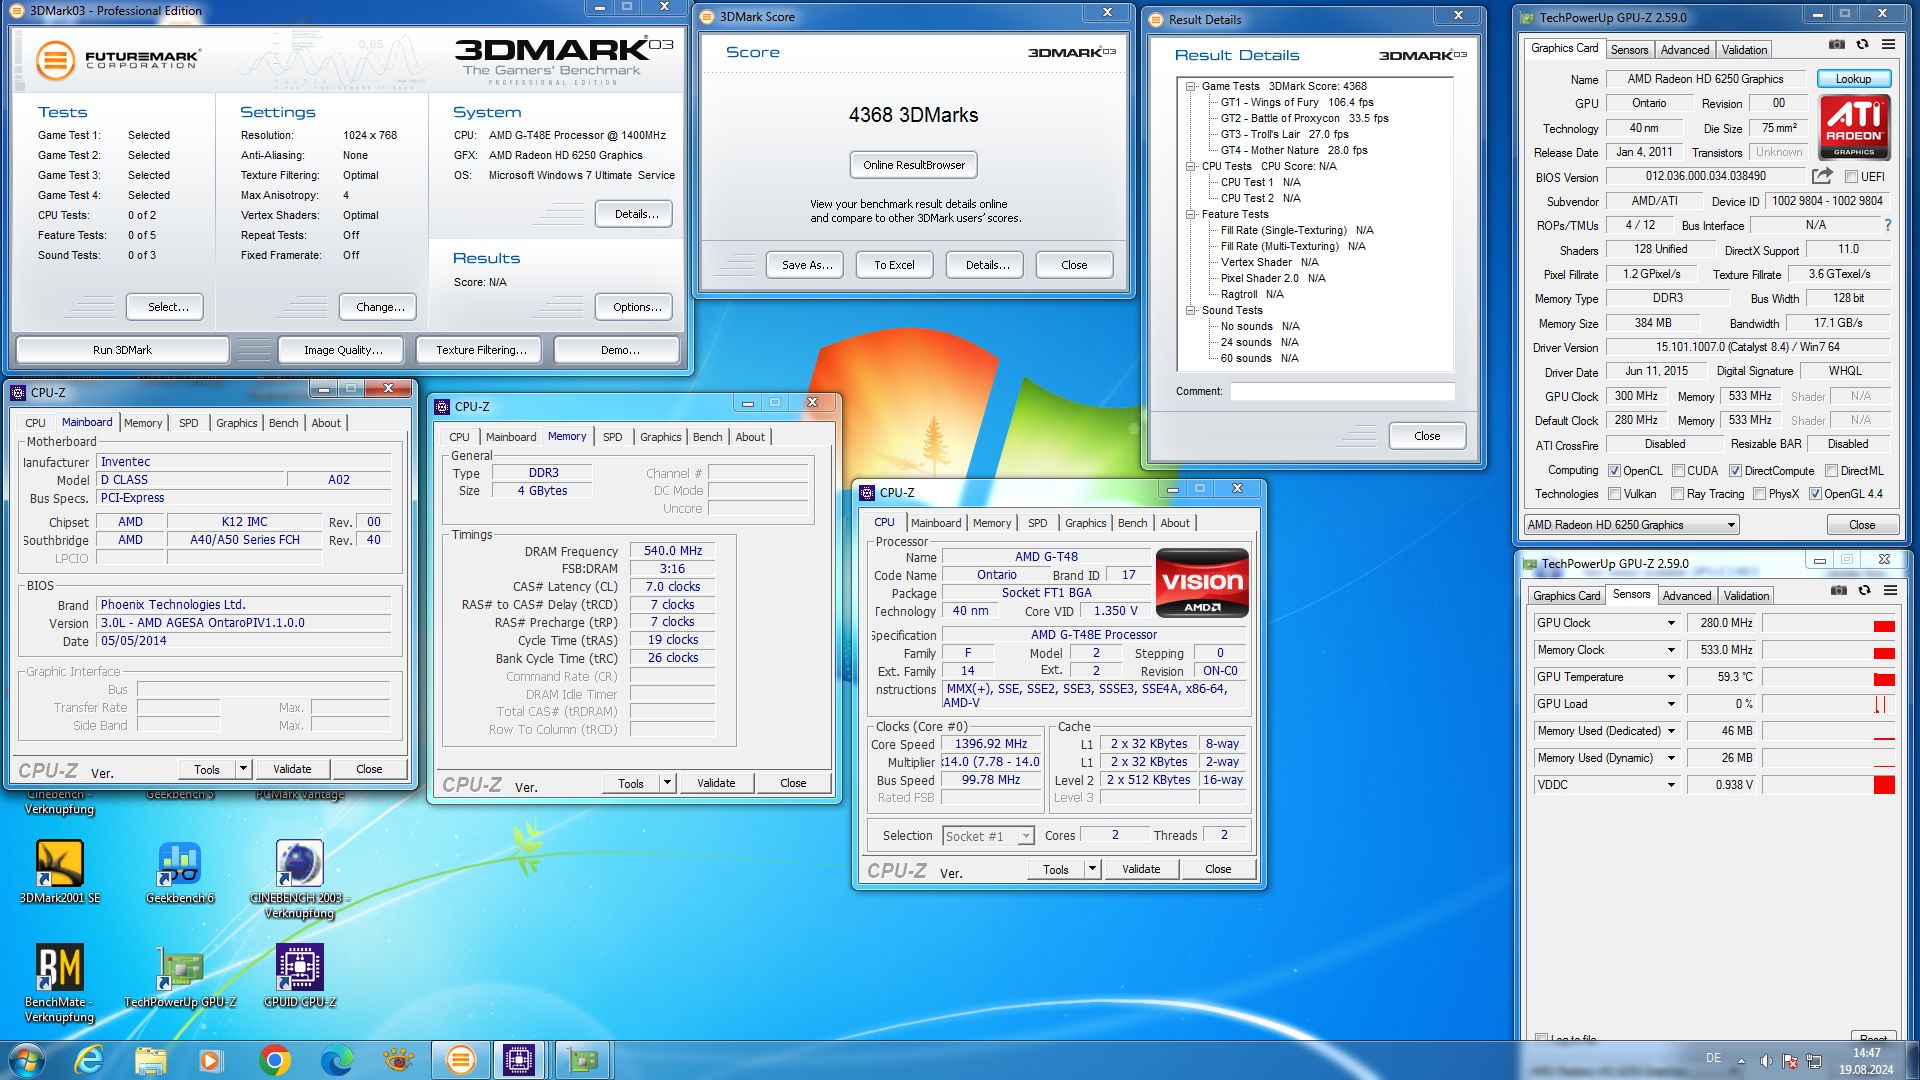The image size is (1920, 1080).
Task: Click the volume icon in system tray
Action: (x=1766, y=1060)
